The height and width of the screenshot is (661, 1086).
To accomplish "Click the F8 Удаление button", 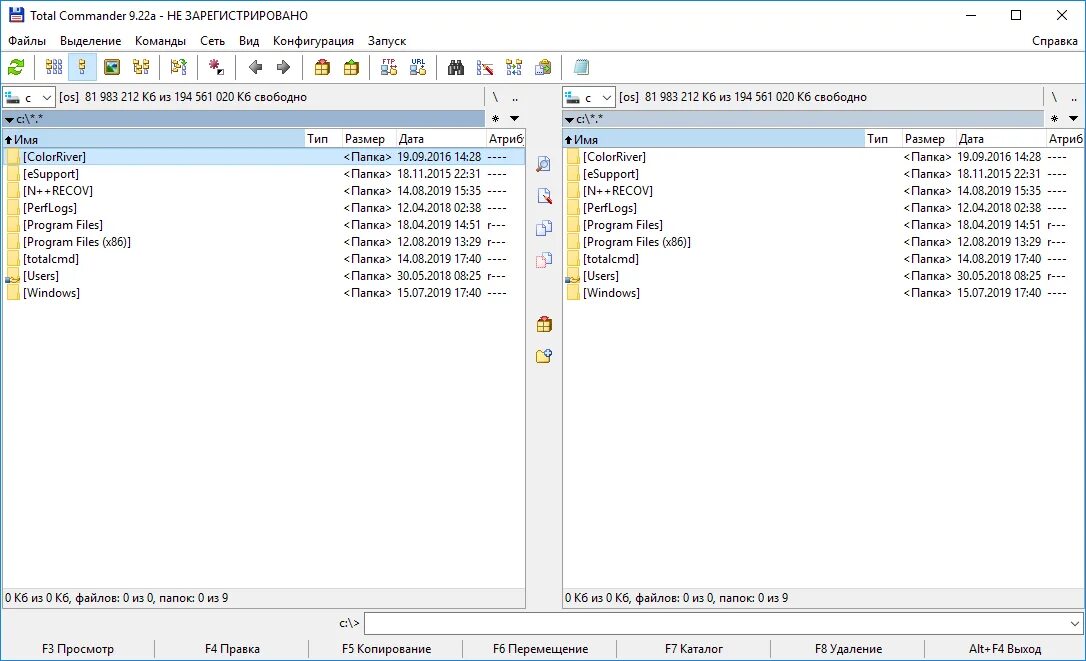I will [848, 649].
